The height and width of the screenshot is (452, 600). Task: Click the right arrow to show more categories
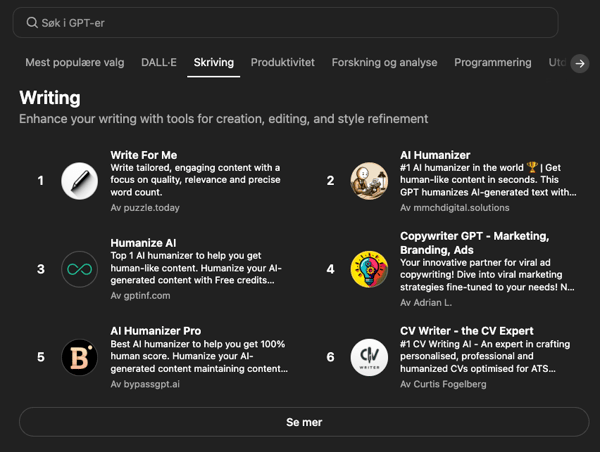point(580,63)
